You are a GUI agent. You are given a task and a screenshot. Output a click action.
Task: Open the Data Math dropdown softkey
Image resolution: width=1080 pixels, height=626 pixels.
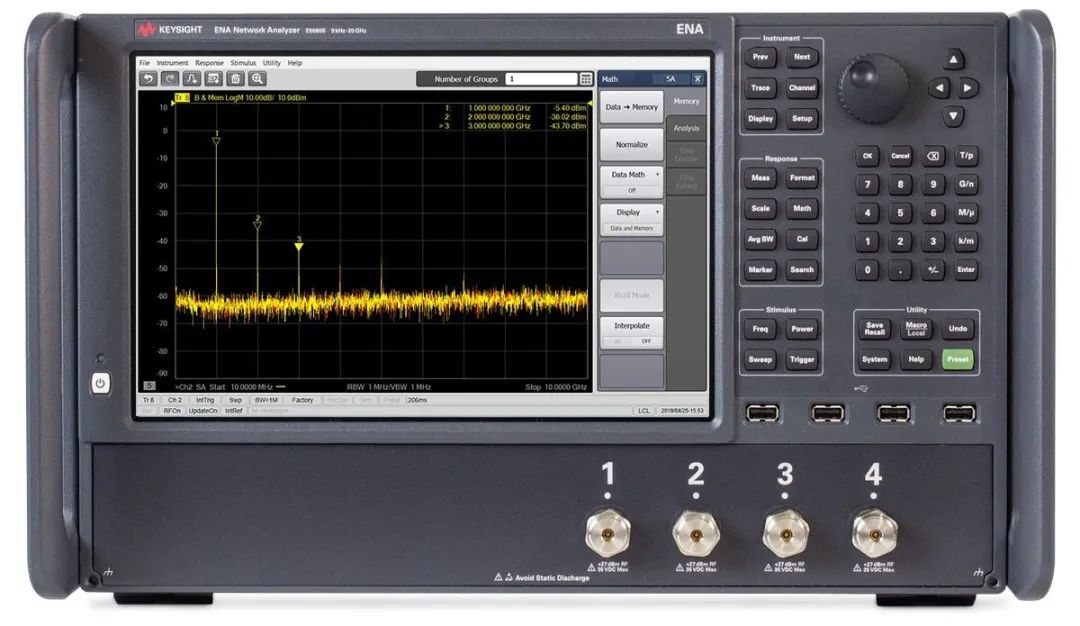pyautogui.click(x=632, y=182)
